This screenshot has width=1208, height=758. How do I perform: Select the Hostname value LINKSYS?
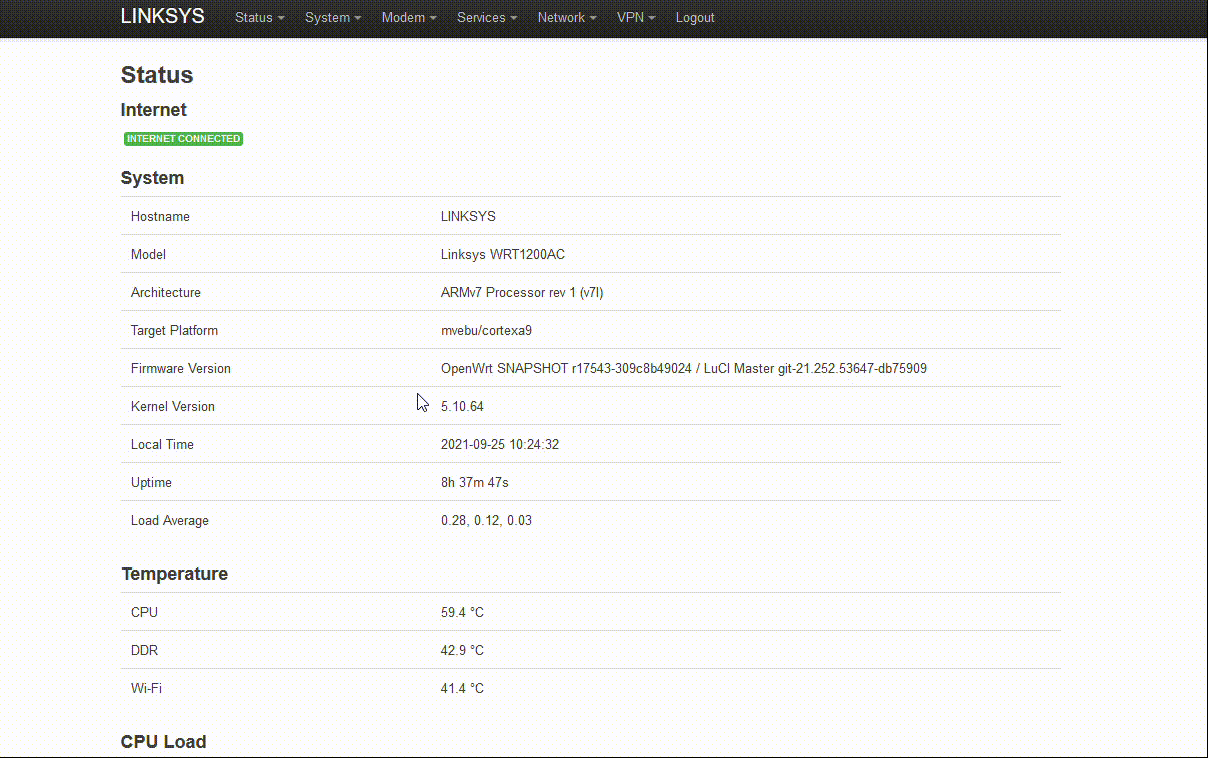tap(468, 216)
